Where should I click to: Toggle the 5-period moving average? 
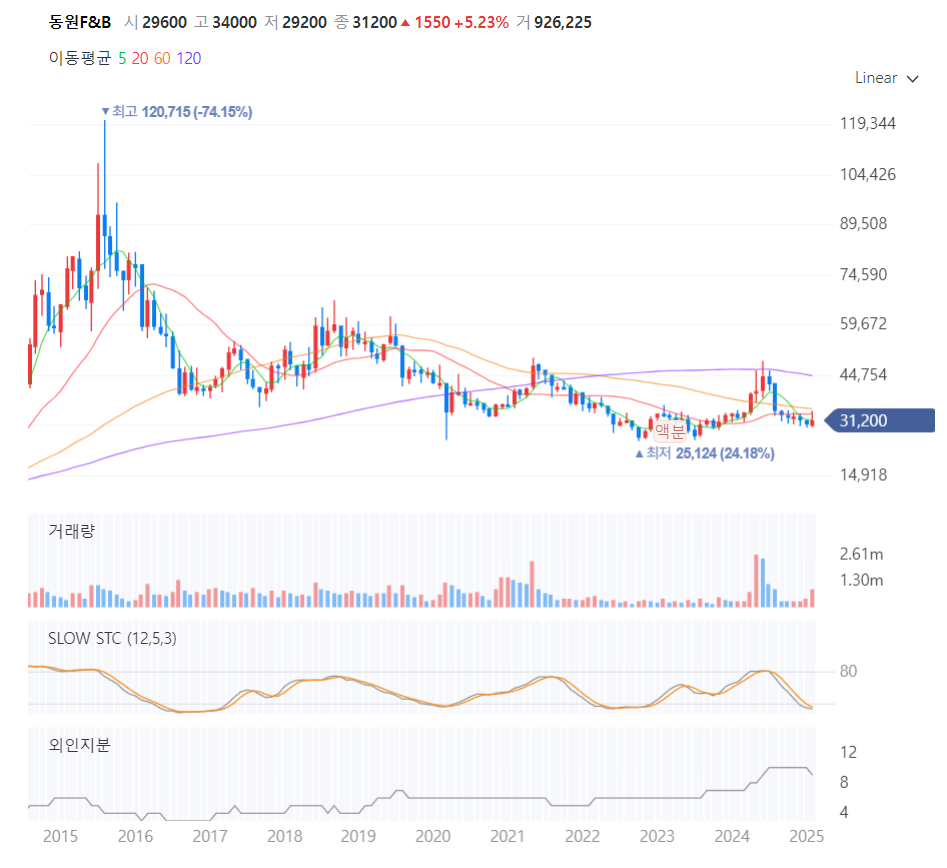122,59
